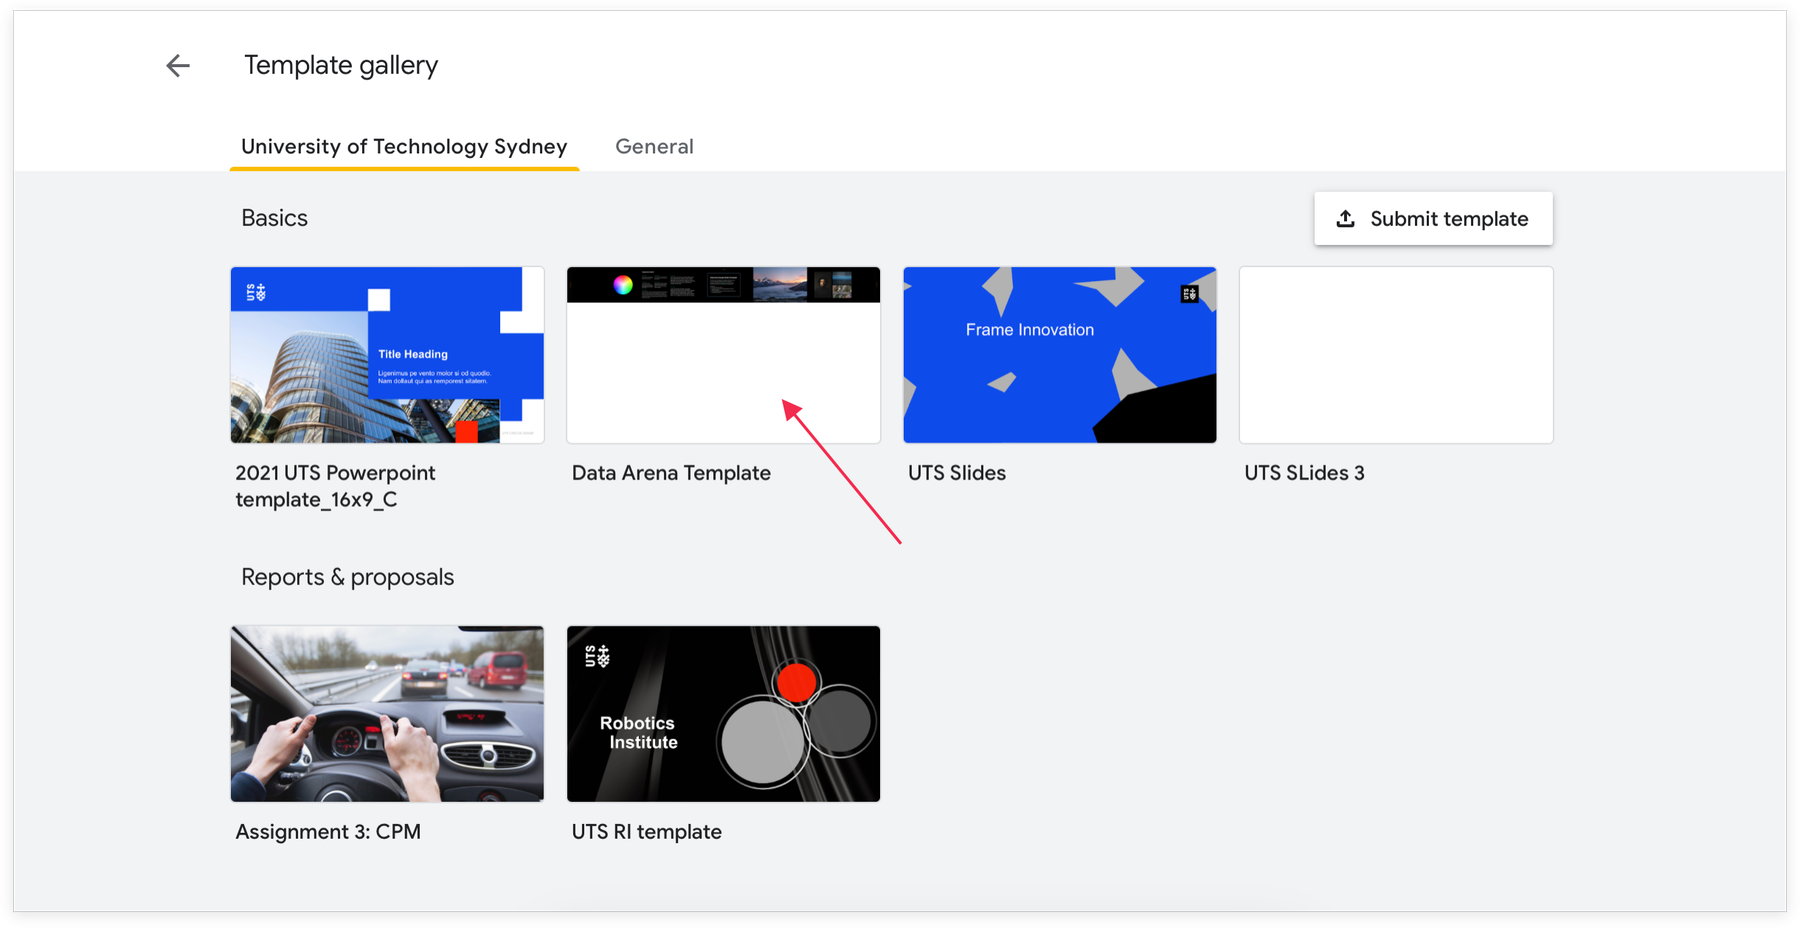
Task: Open the Frame Innovation UTS Slides thumbnail
Action: point(1060,355)
